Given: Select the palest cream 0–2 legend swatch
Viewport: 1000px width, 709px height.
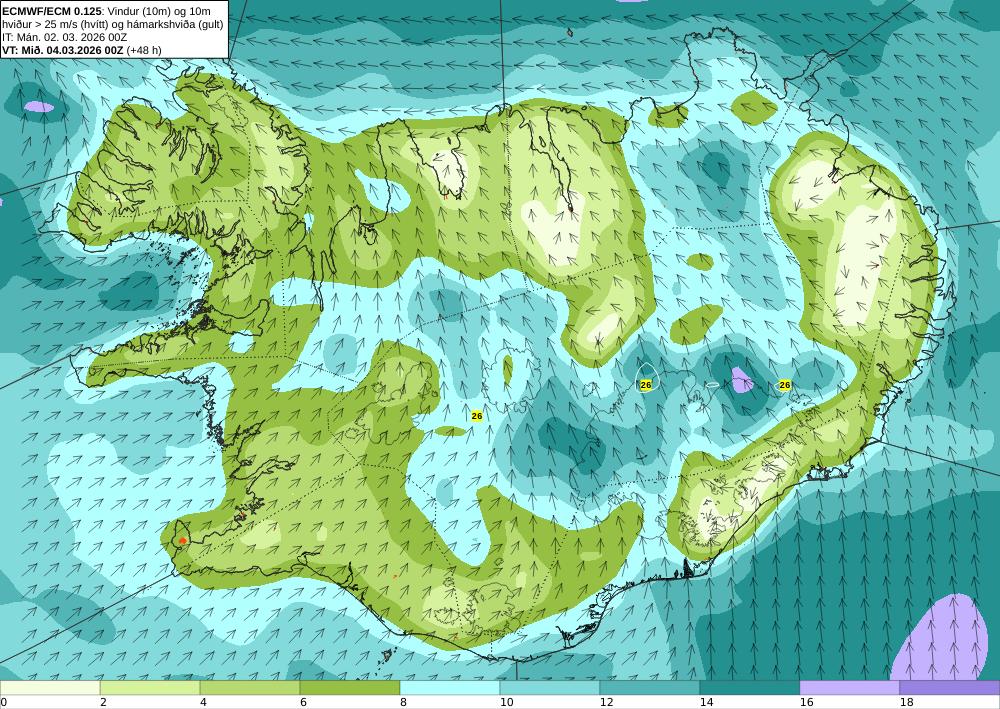Looking at the screenshot, I should 50,688.
